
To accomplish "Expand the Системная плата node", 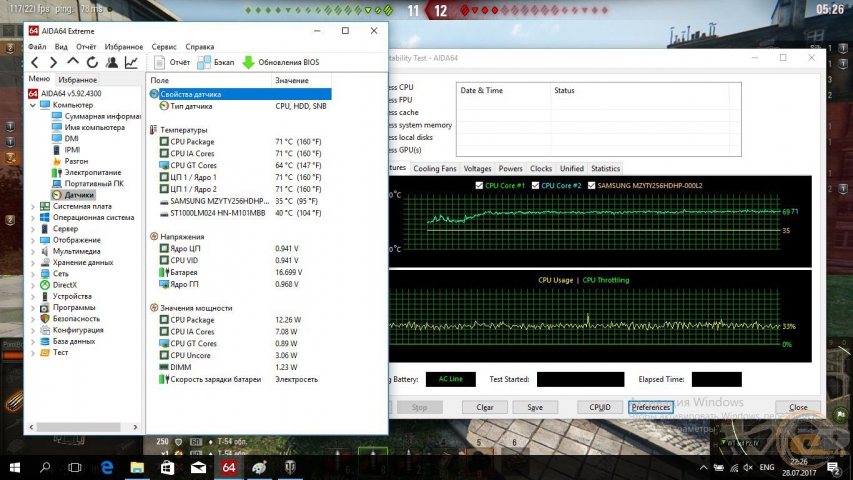I will 33,207.
